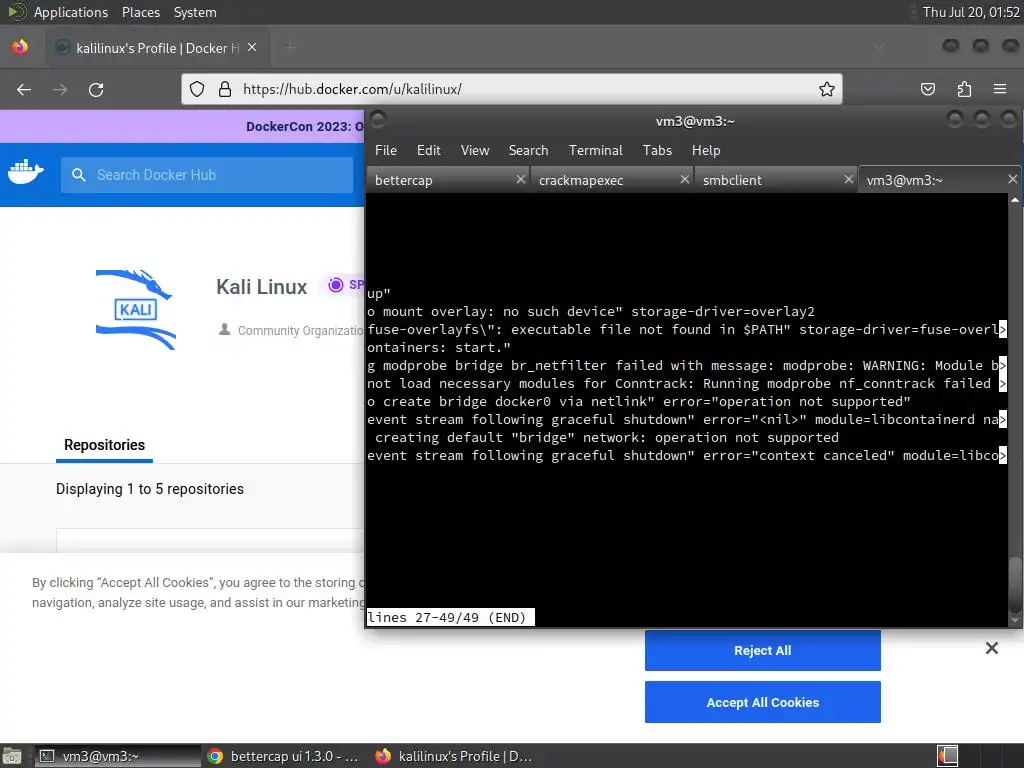Screen dimensions: 1024x768
Task: Reload the Docker Hub page
Action: [x=96, y=89]
